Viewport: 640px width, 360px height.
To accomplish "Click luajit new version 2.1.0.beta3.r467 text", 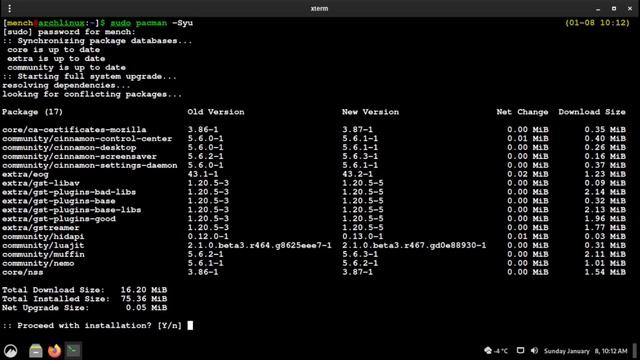I will click(x=414, y=246).
